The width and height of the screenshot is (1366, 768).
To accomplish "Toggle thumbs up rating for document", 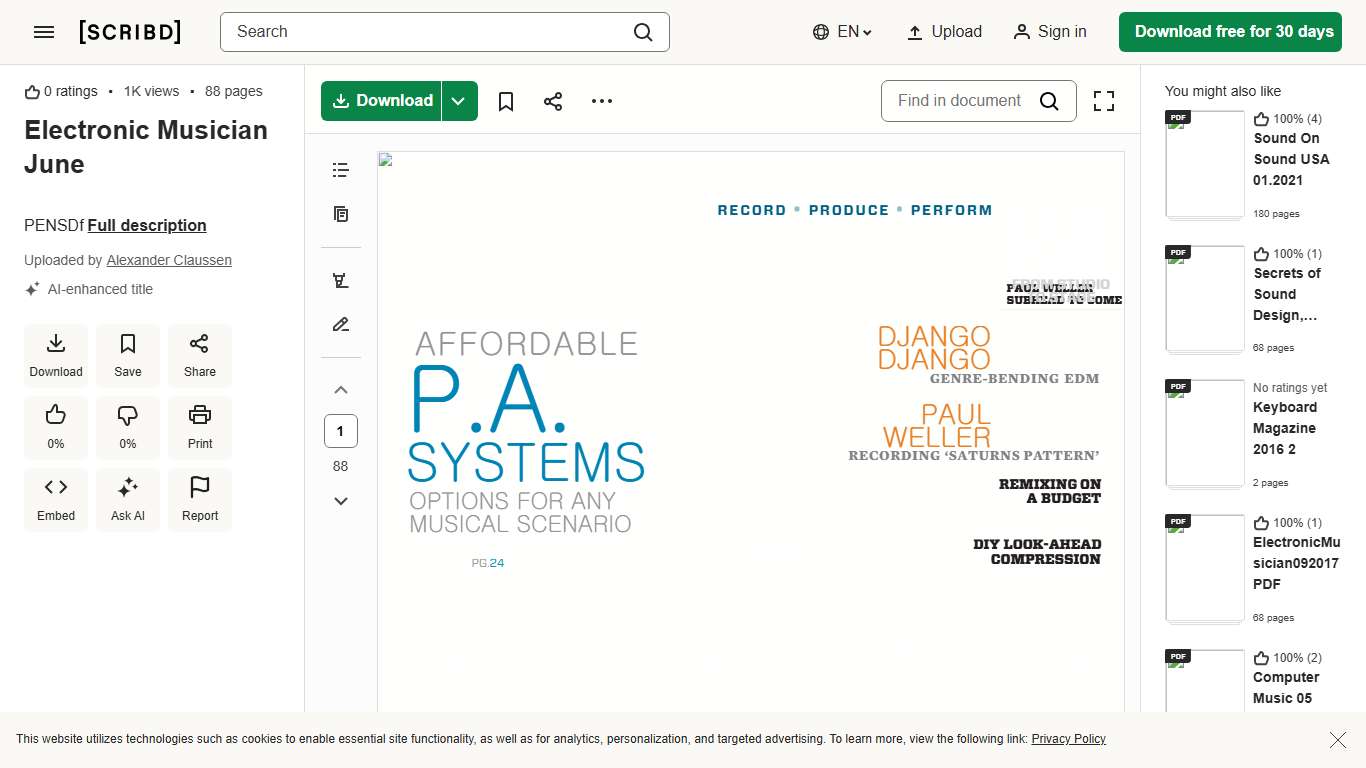I will coord(56,427).
